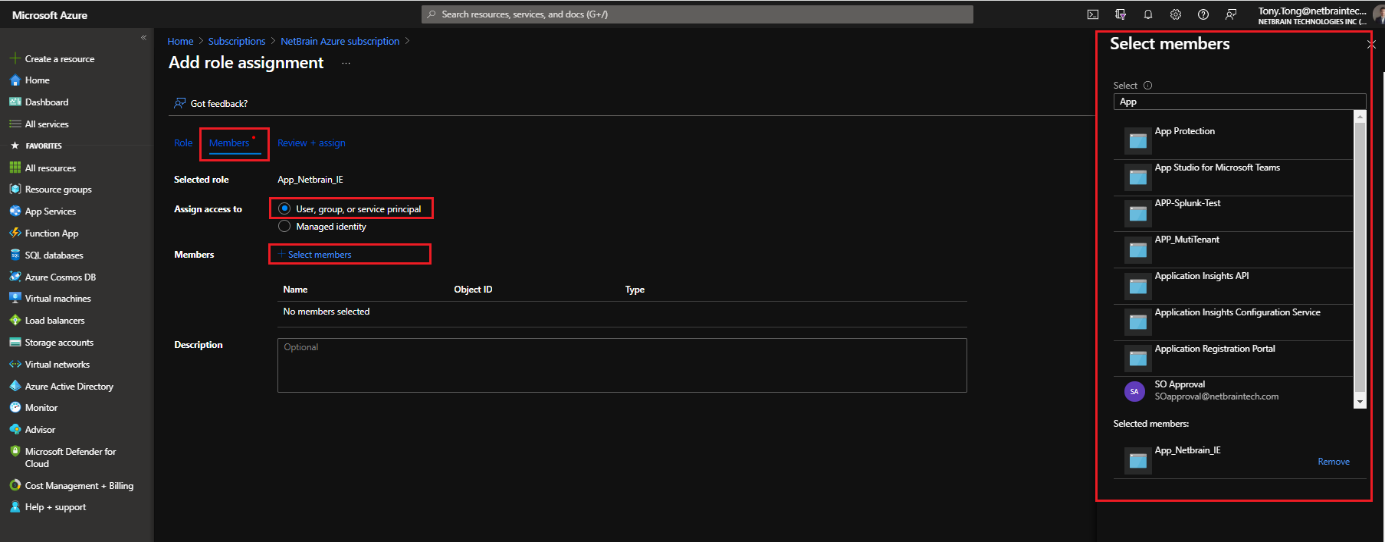Image resolution: width=1385 pixels, height=542 pixels.
Task: Open the feedback icon in top bar
Action: point(1231,14)
